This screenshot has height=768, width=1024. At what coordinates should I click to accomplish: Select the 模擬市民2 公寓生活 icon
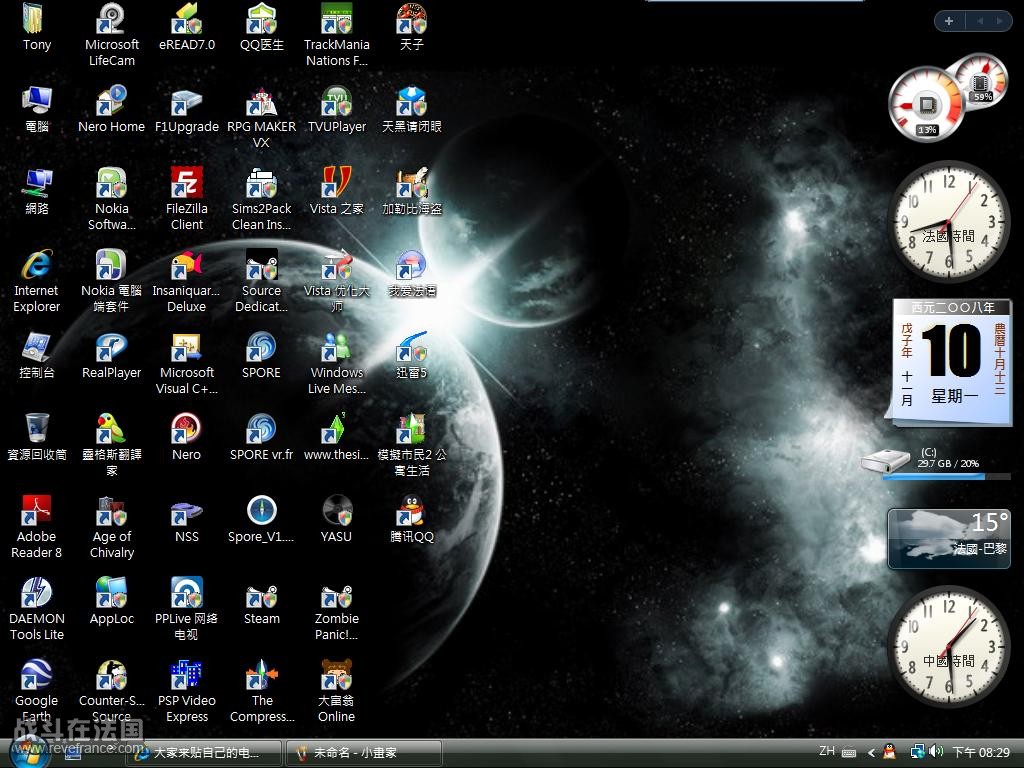click(411, 428)
